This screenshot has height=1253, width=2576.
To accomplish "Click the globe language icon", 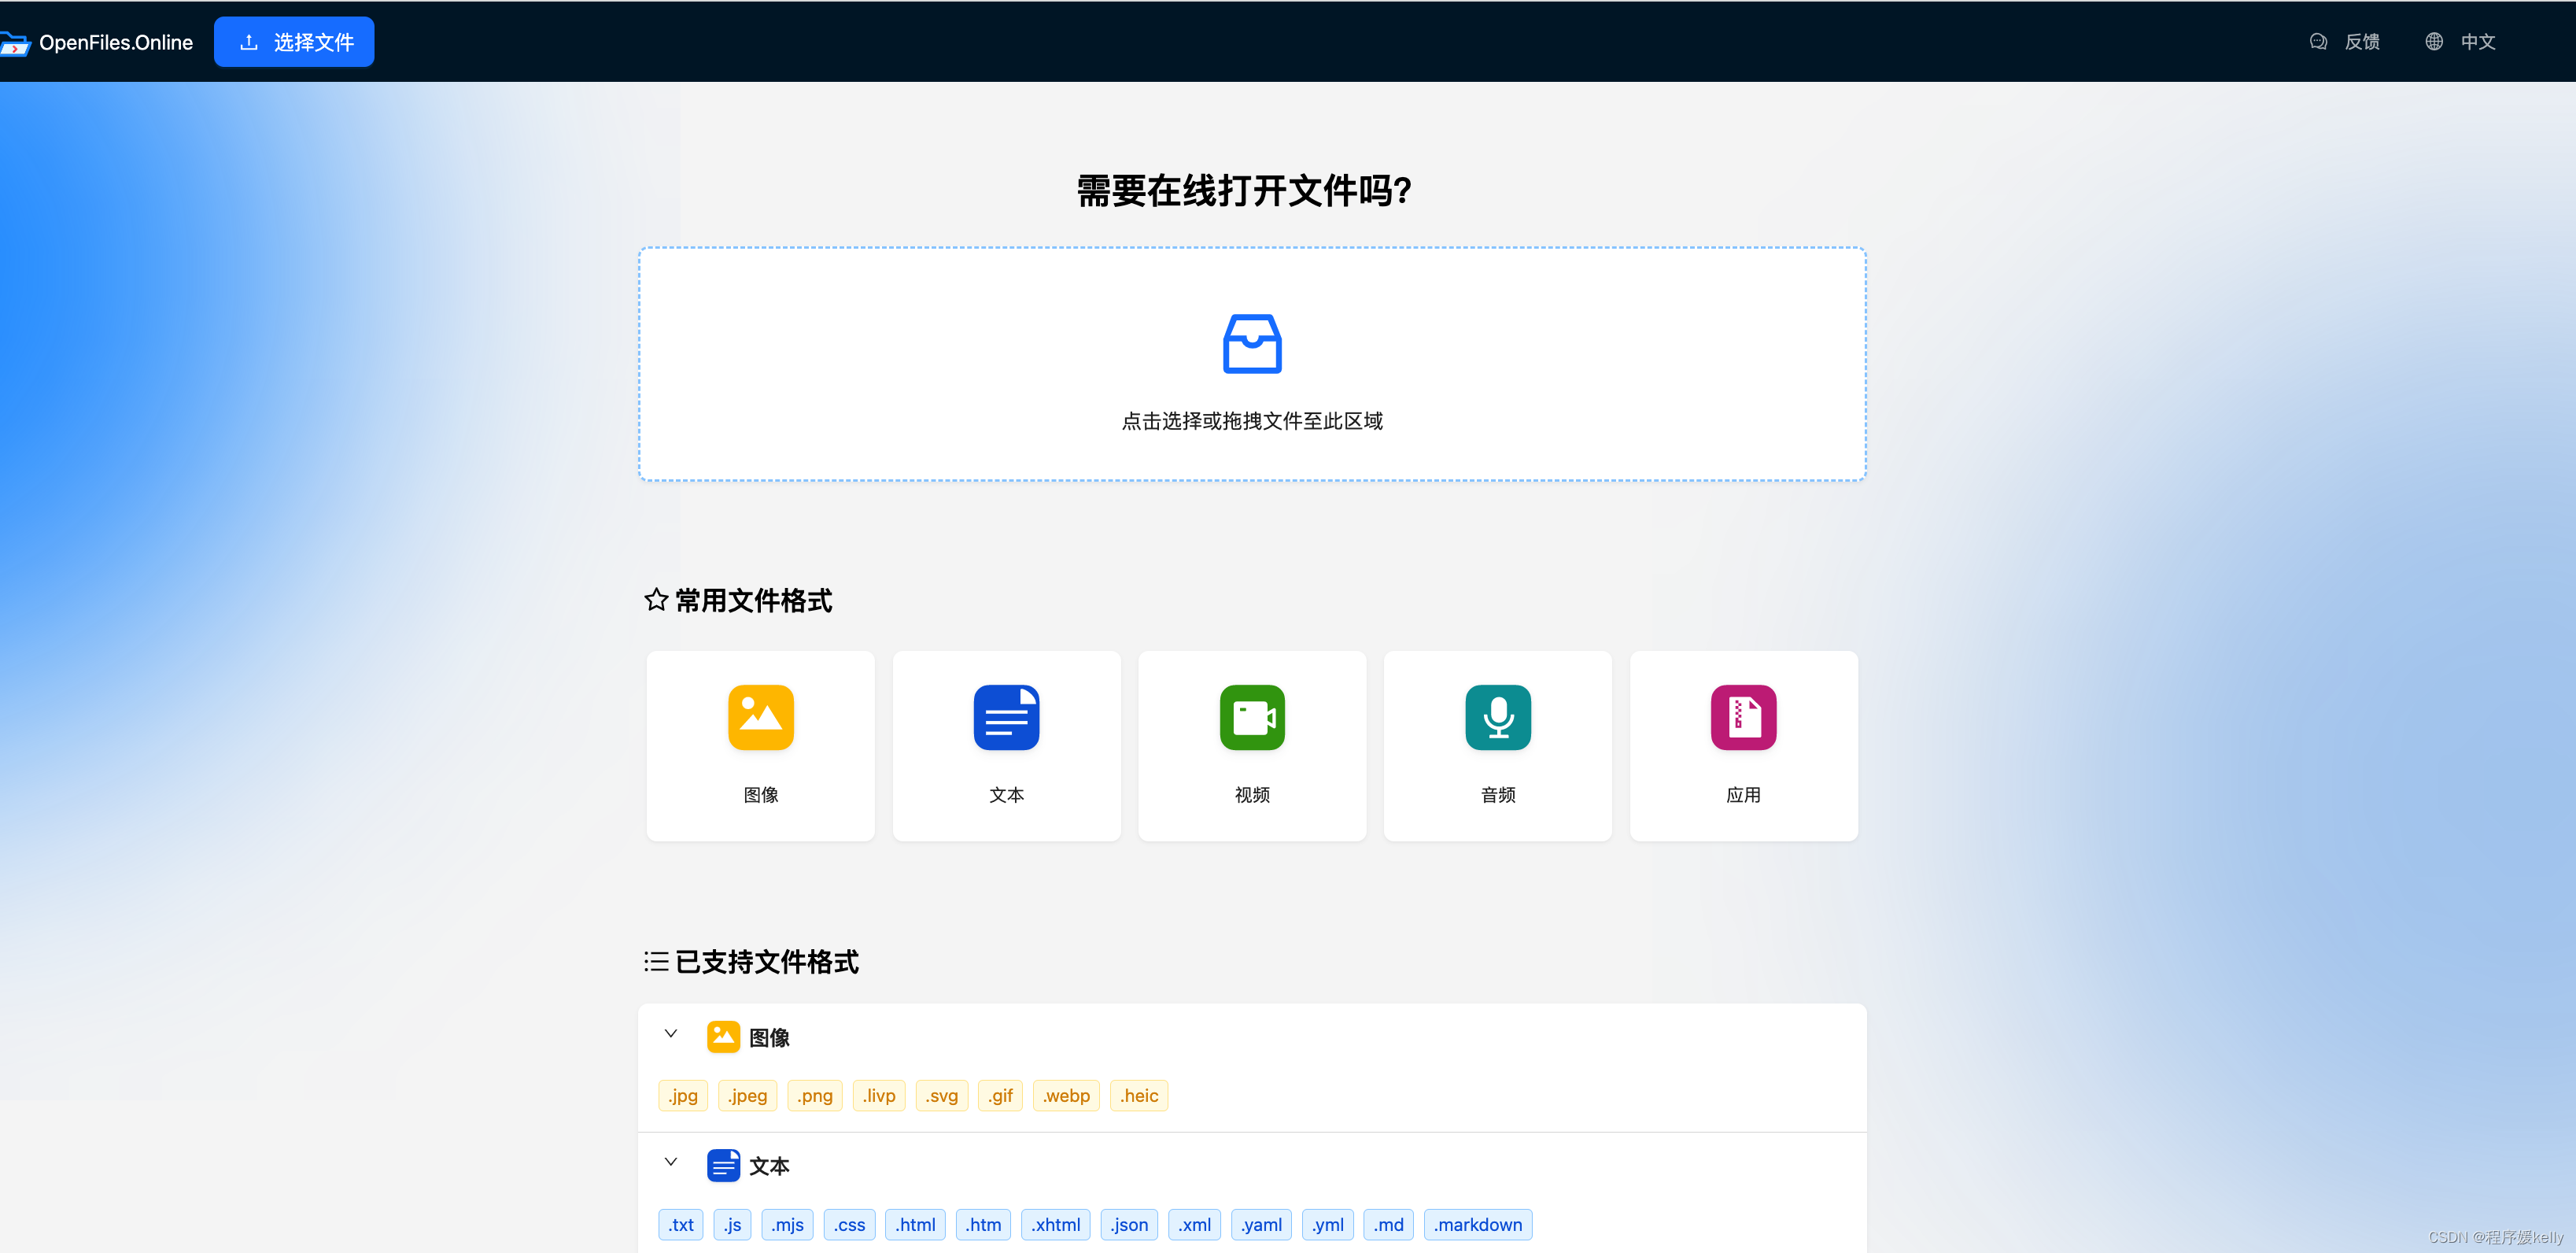I will point(2434,42).
